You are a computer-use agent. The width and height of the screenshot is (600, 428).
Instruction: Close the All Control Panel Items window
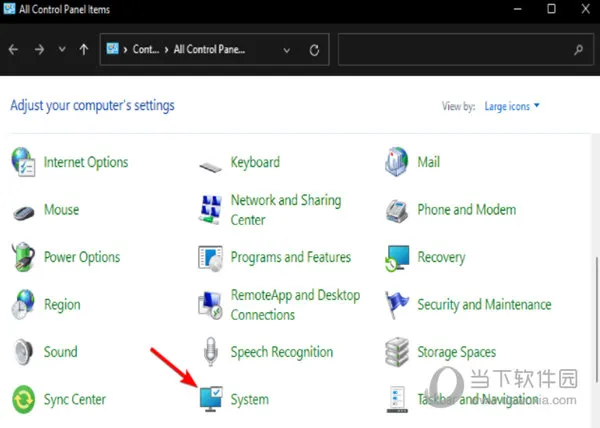pyautogui.click(x=585, y=9)
